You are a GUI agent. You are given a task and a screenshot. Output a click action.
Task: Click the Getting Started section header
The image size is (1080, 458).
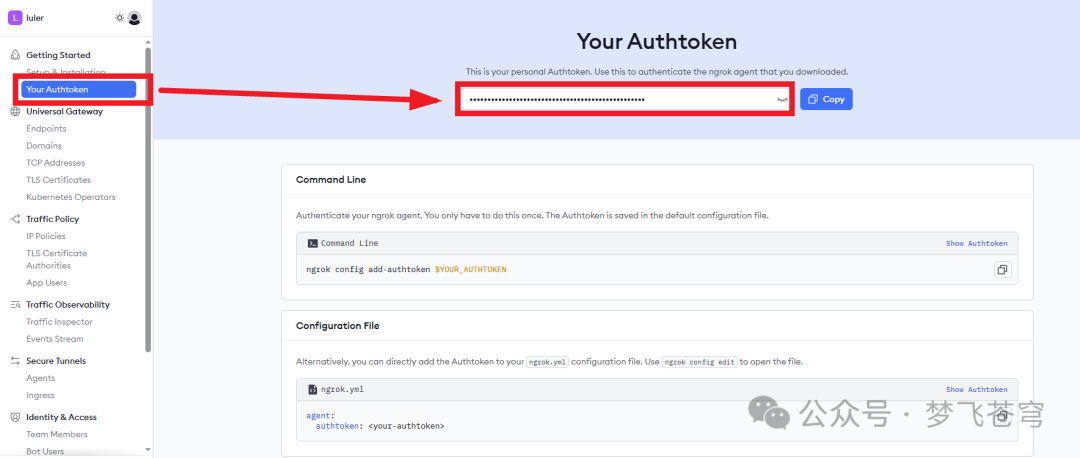(59, 55)
